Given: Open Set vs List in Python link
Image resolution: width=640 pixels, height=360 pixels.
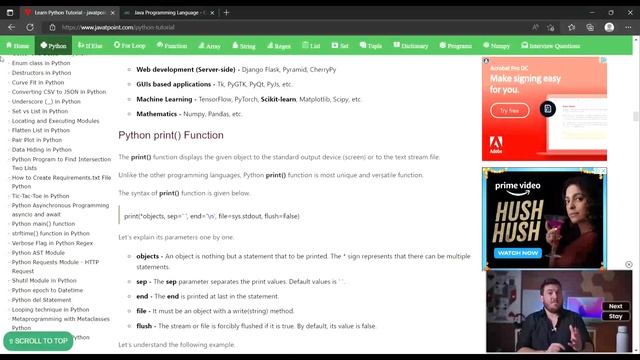Looking at the screenshot, I should 40,111.
